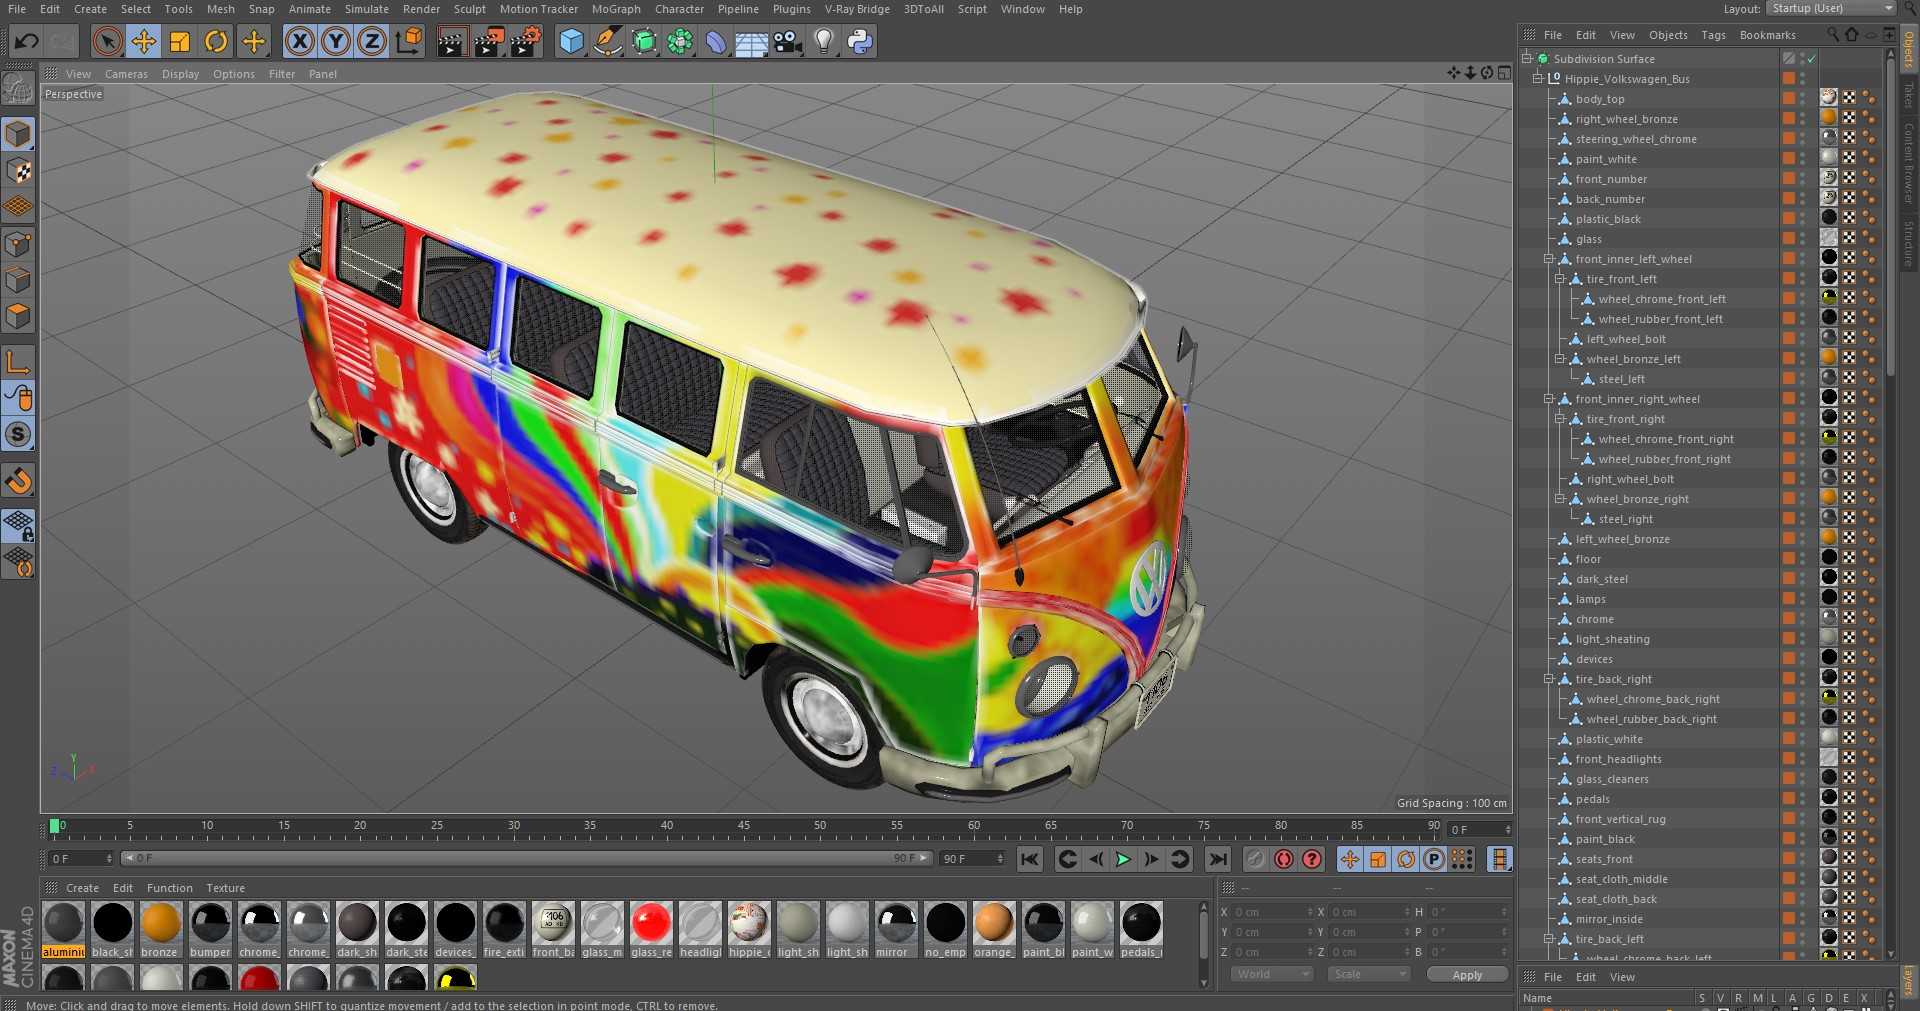Open the World coordinate dropdown
Viewport: 1920px width, 1011px height.
coord(1271,974)
